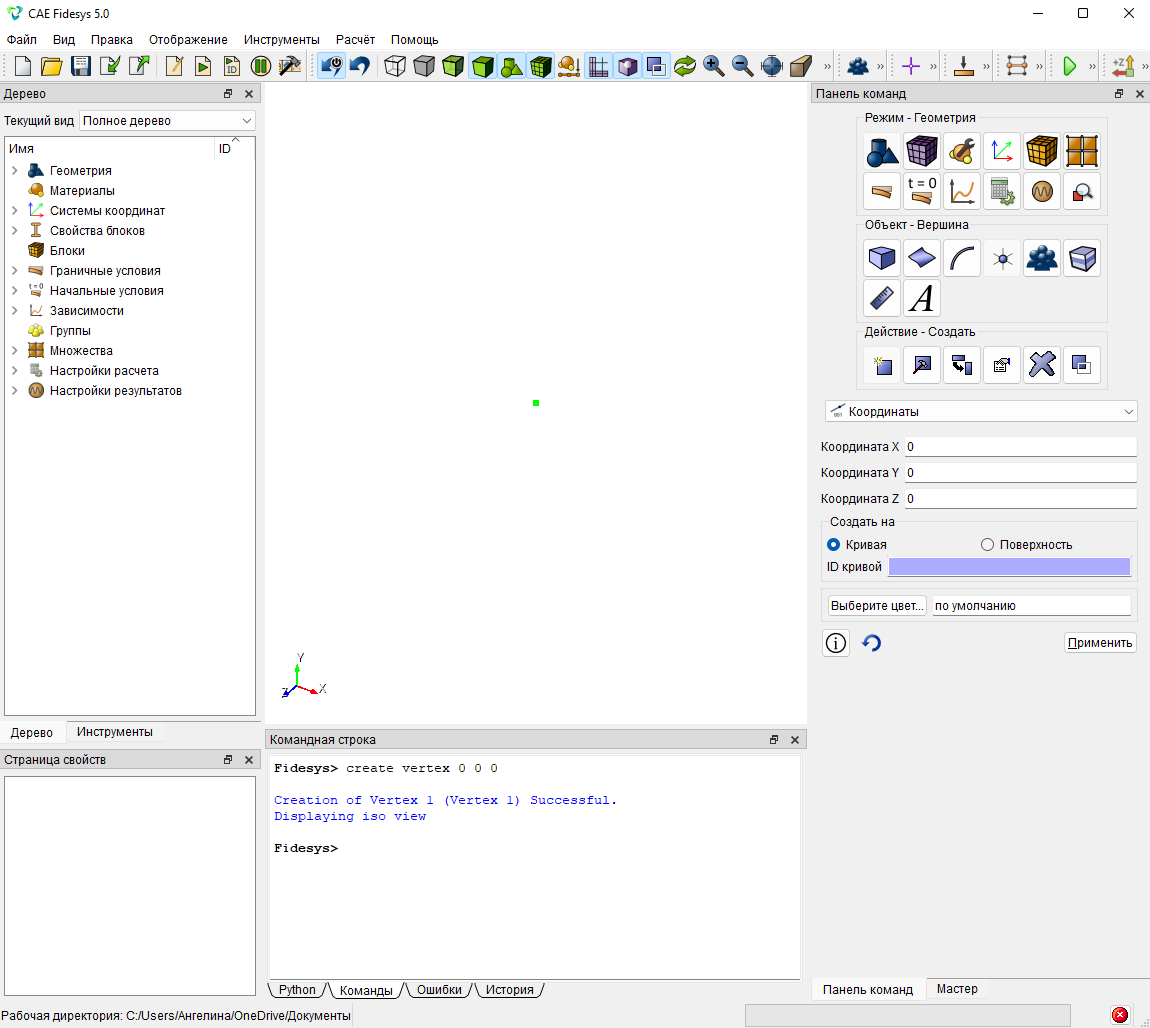
Task: Select 'Блоки' in the tree
Action: point(67,251)
